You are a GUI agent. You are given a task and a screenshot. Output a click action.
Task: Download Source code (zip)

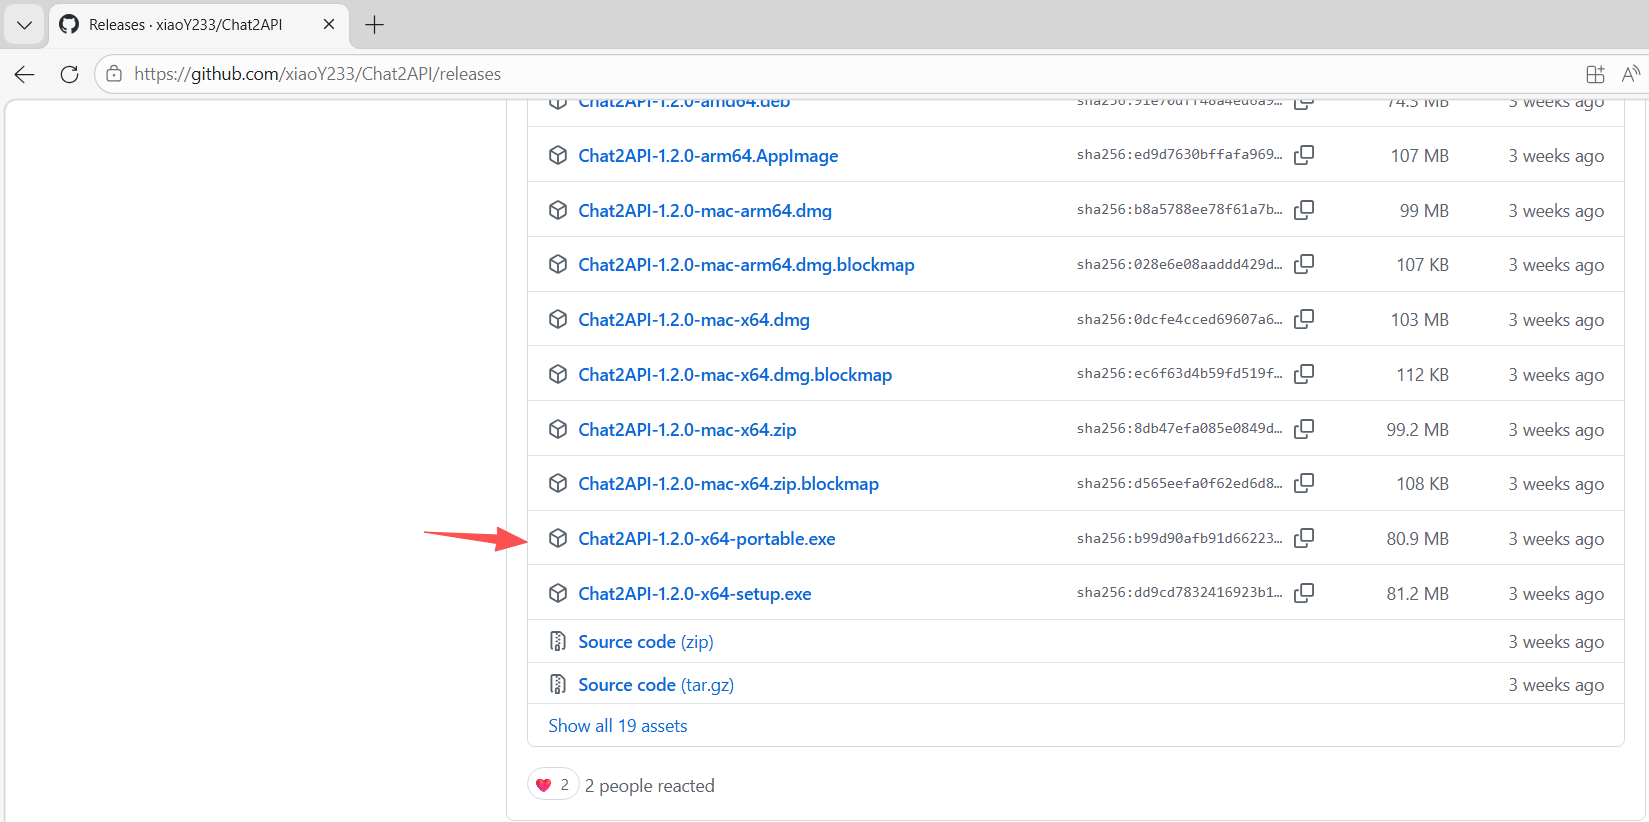[x=646, y=642]
